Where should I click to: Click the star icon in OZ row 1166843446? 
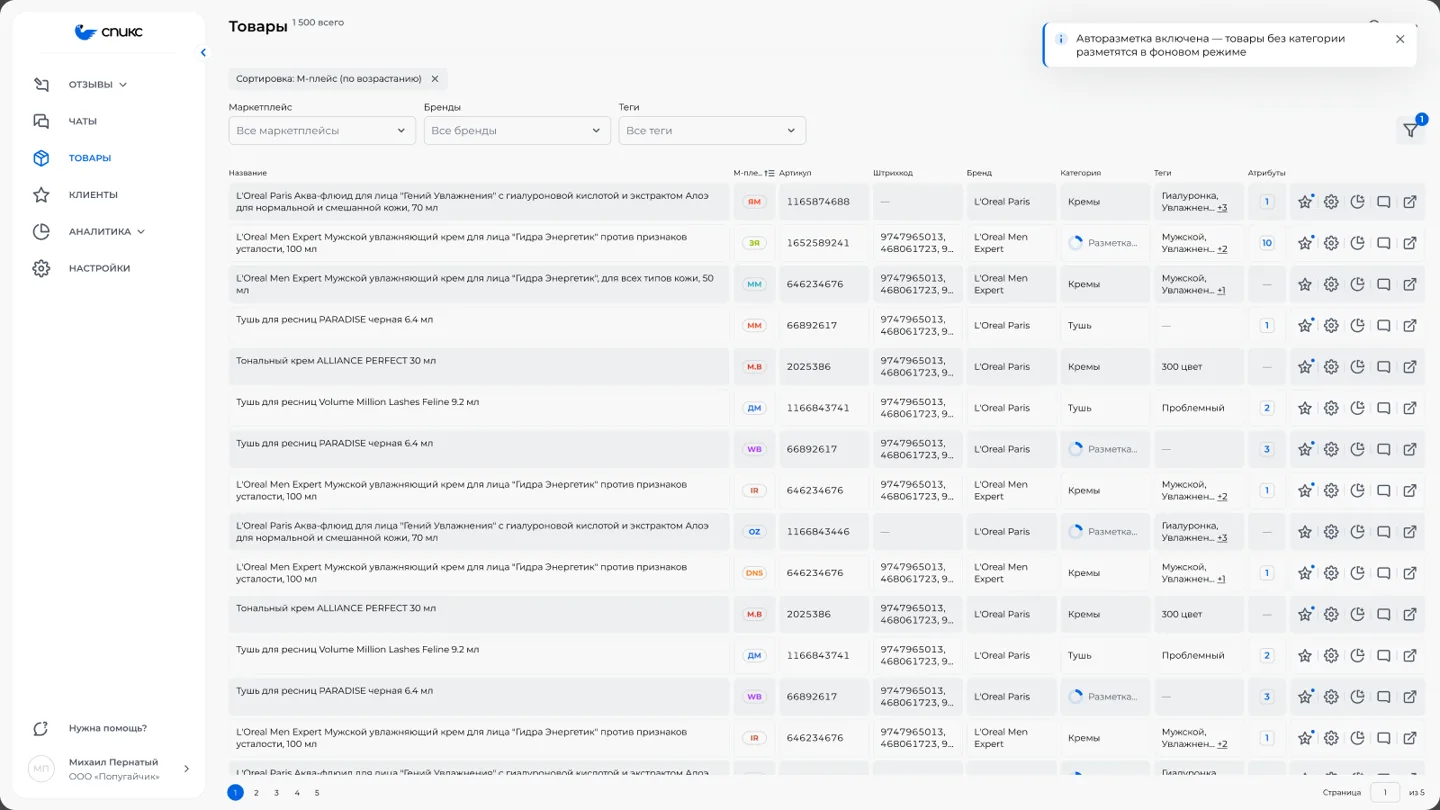point(1305,532)
